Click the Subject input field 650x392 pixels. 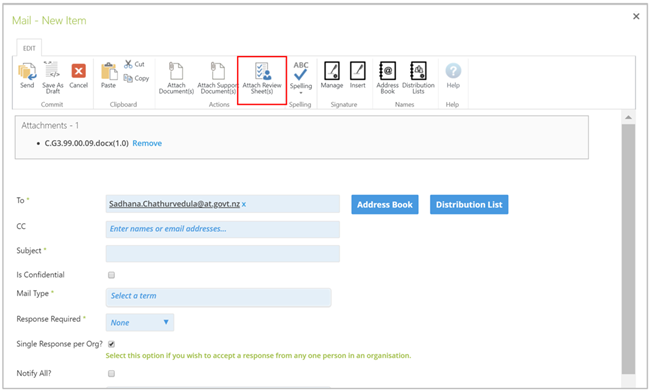(x=223, y=254)
